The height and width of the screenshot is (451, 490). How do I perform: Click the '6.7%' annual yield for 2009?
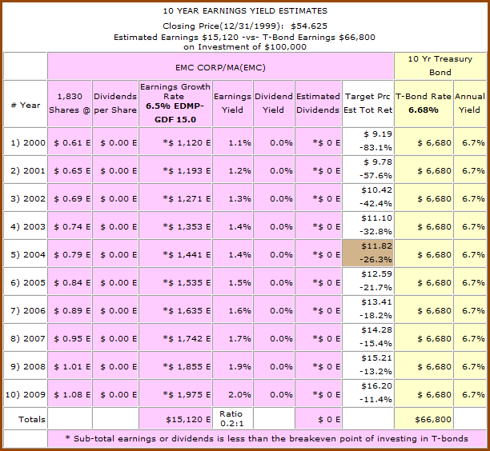(x=469, y=393)
